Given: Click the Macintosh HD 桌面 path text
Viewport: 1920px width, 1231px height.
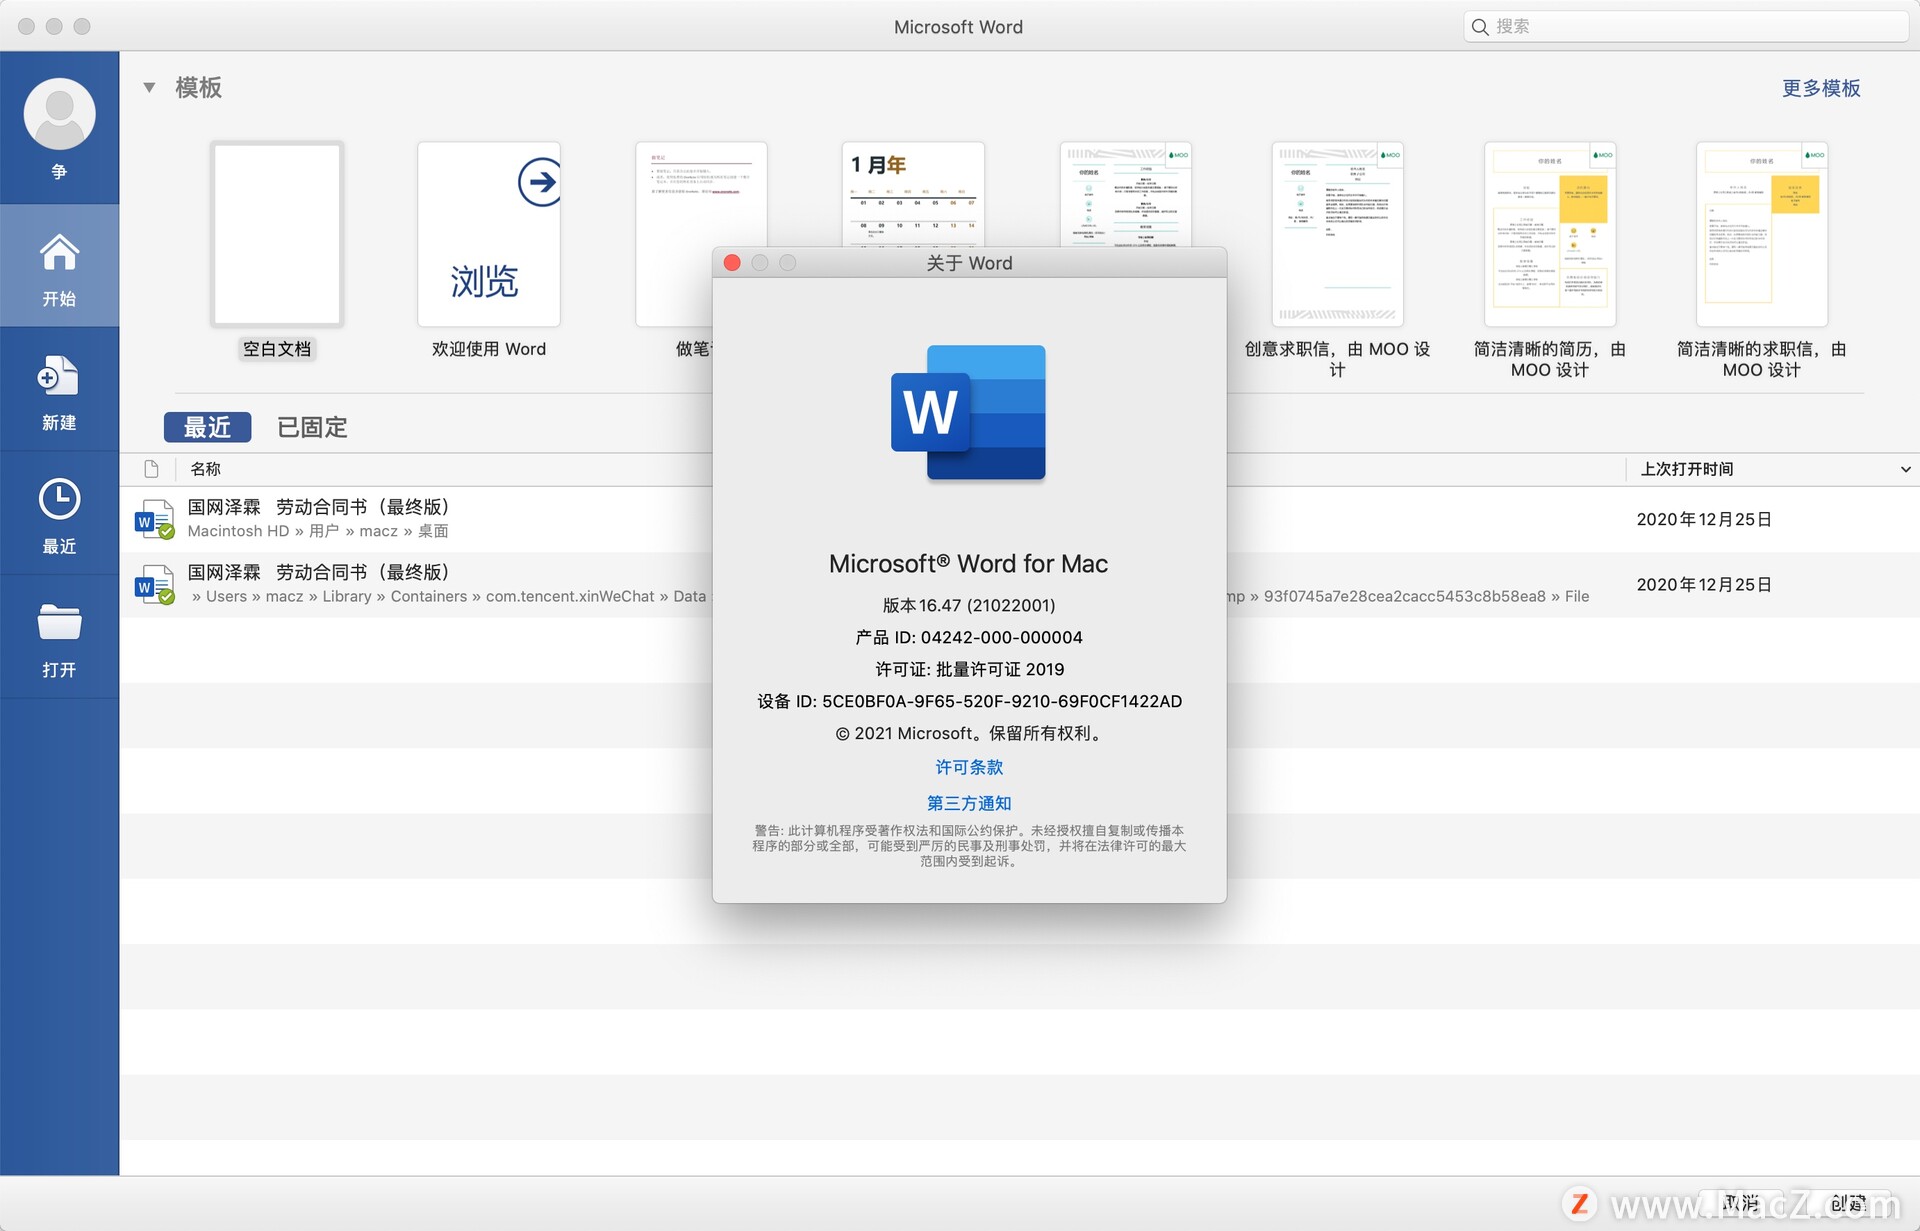Looking at the screenshot, I should pos(318,531).
